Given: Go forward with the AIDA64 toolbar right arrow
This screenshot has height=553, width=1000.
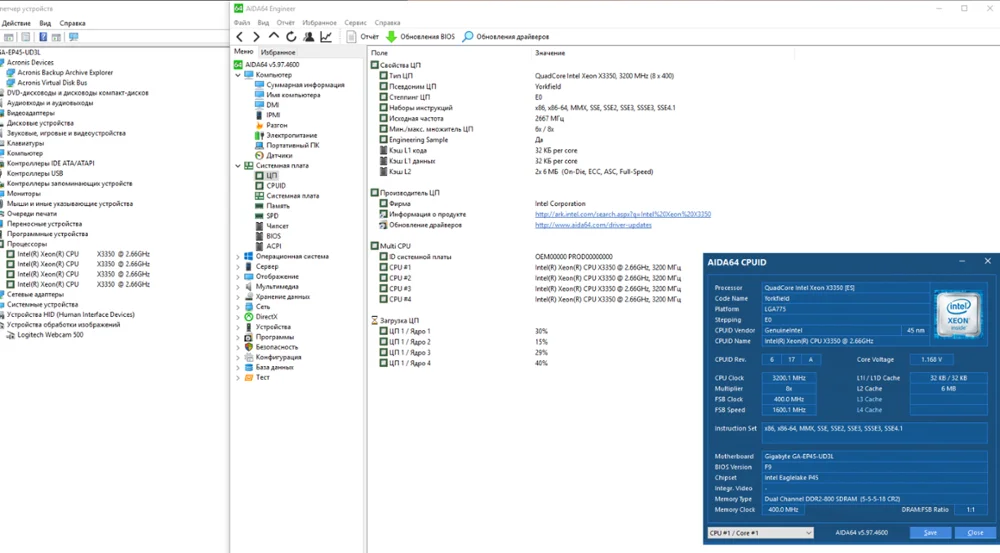Looking at the screenshot, I should click(x=256, y=37).
